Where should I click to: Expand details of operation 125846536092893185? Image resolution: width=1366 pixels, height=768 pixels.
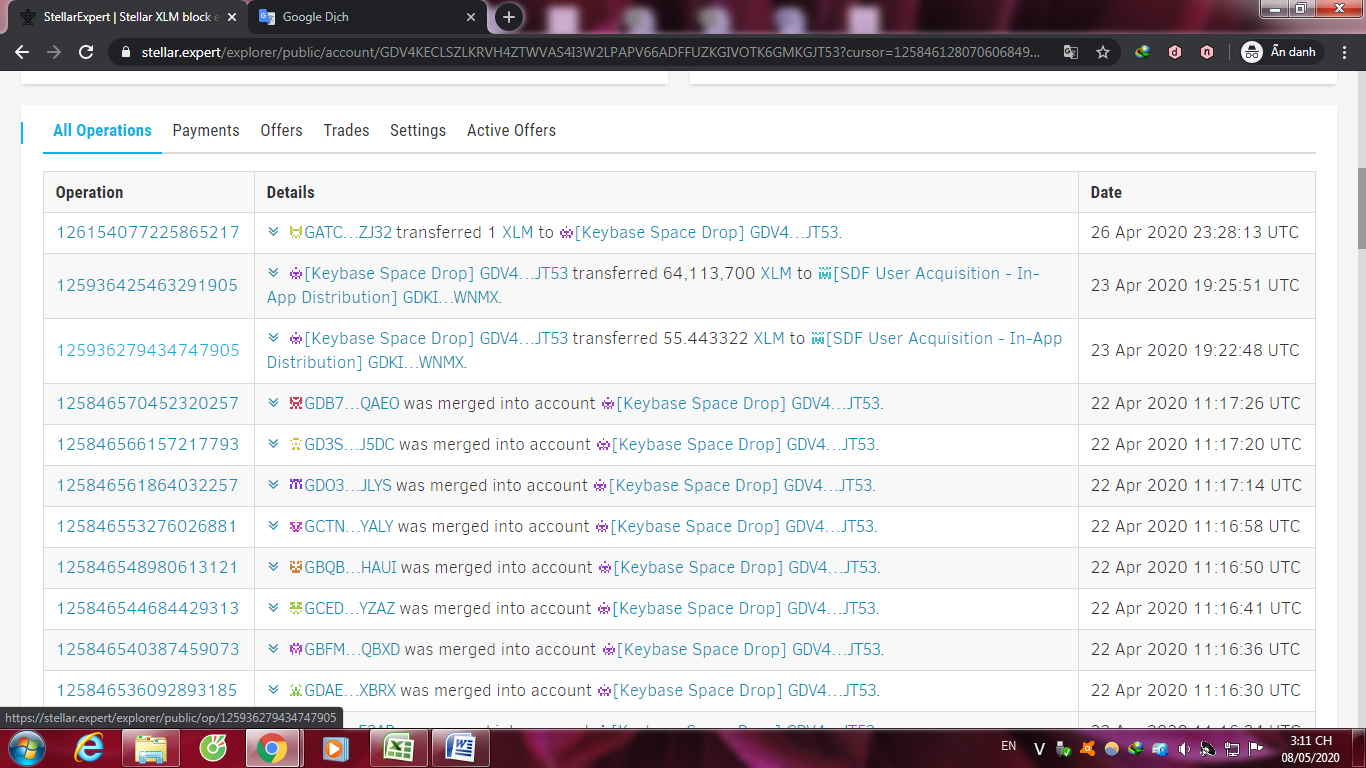273,690
